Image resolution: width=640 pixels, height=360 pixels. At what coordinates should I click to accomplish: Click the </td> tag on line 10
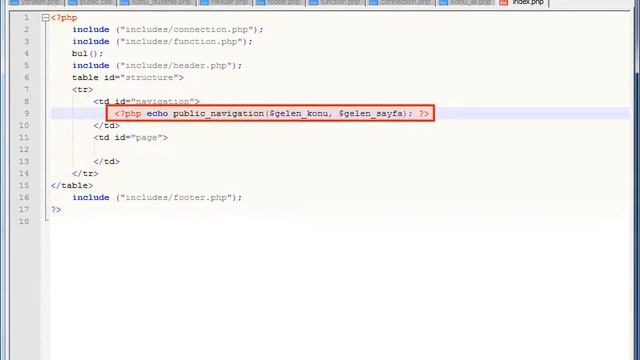coord(107,125)
